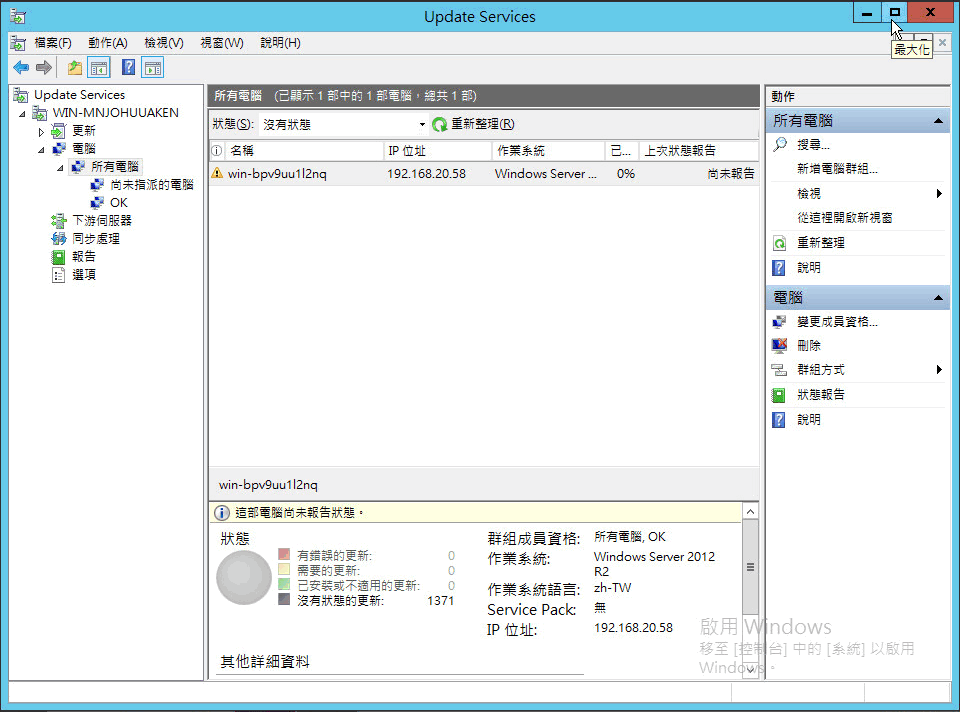Maximize the Update Services window
Screen dimensions: 960x712
click(894, 12)
